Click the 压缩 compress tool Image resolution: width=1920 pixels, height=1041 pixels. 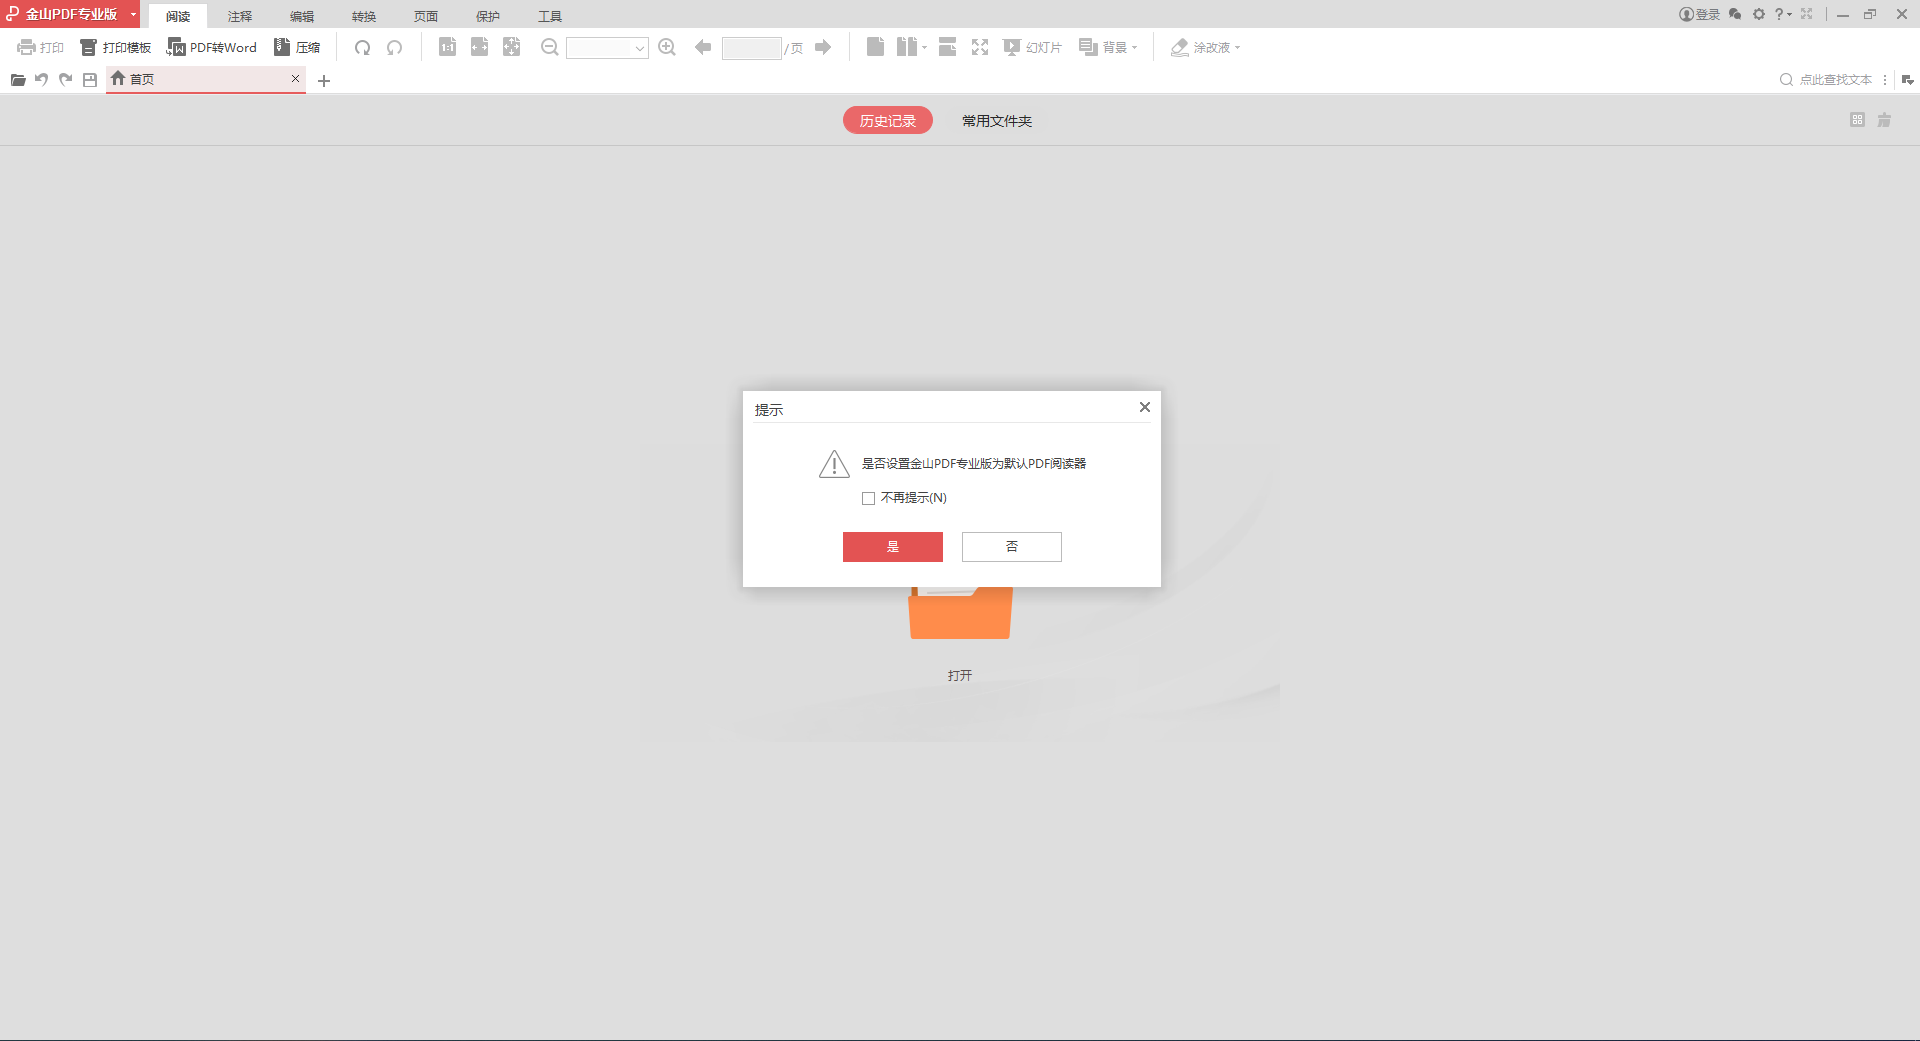point(297,47)
